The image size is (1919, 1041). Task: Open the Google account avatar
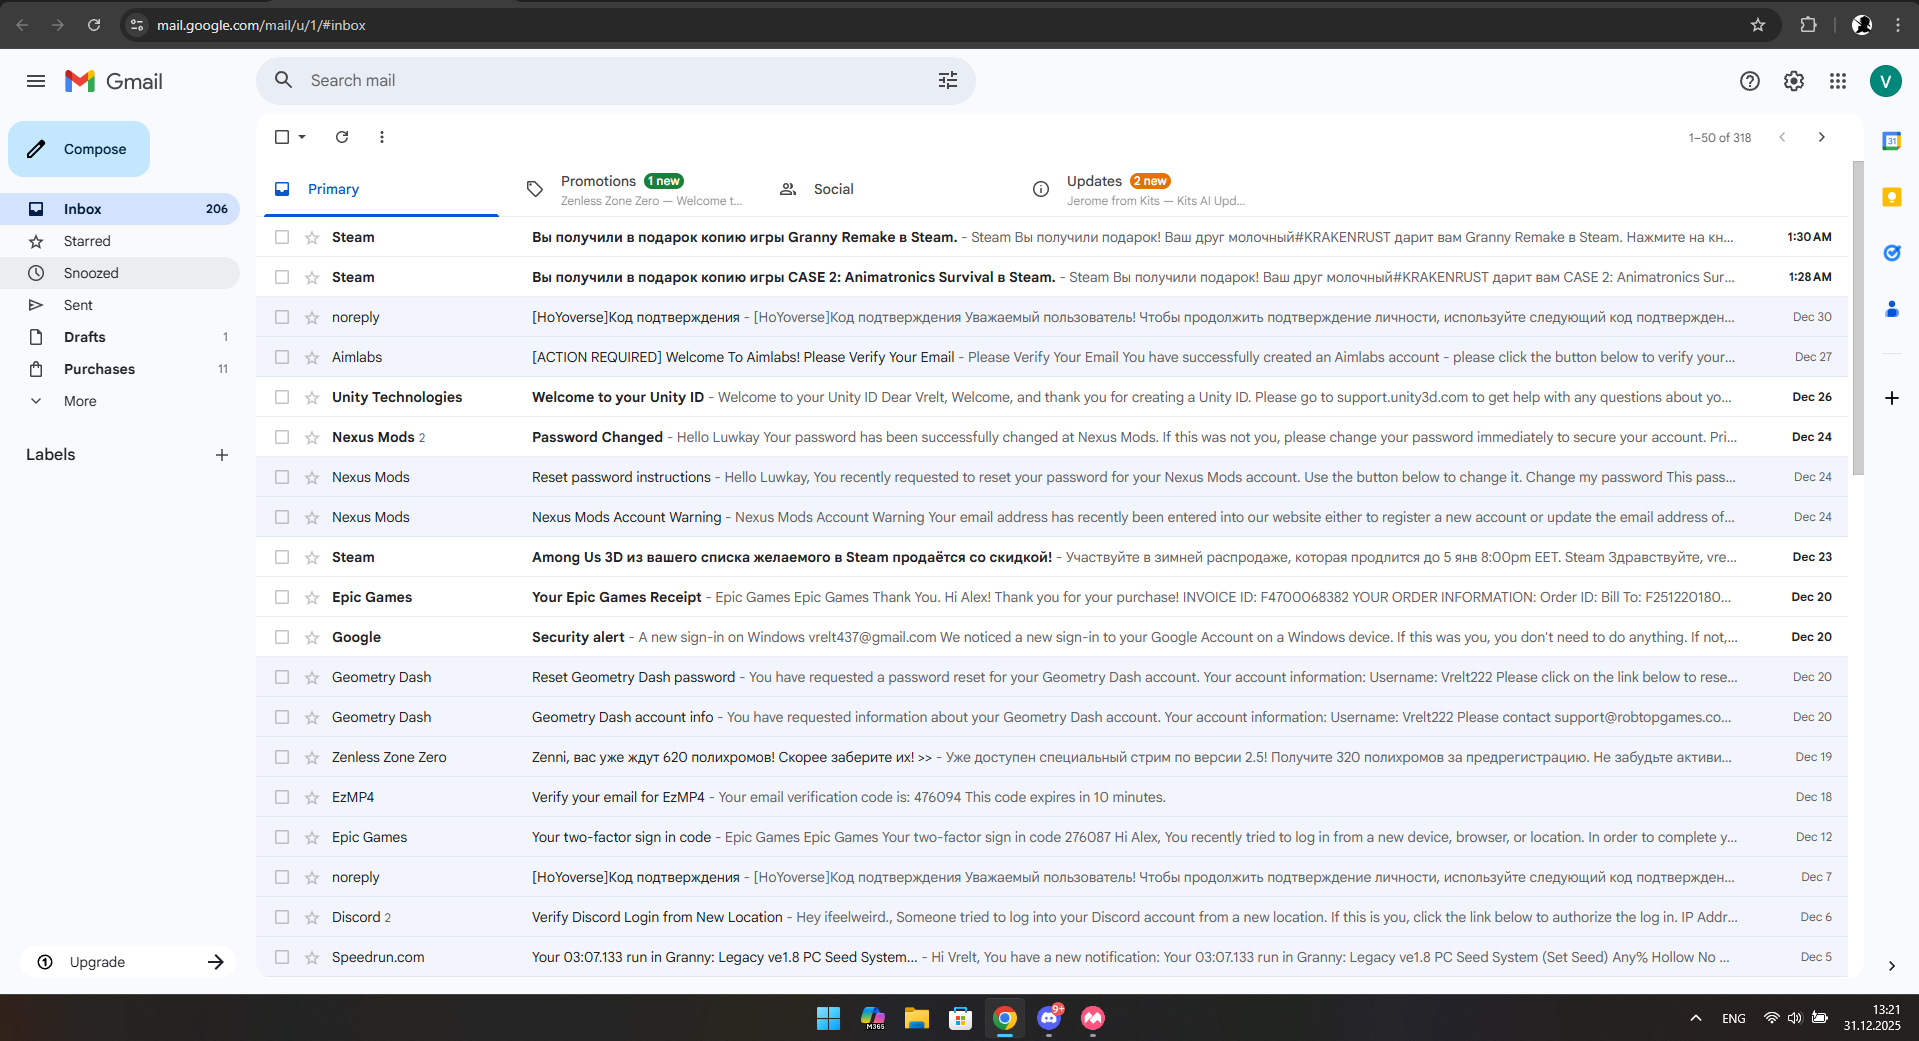tap(1886, 81)
